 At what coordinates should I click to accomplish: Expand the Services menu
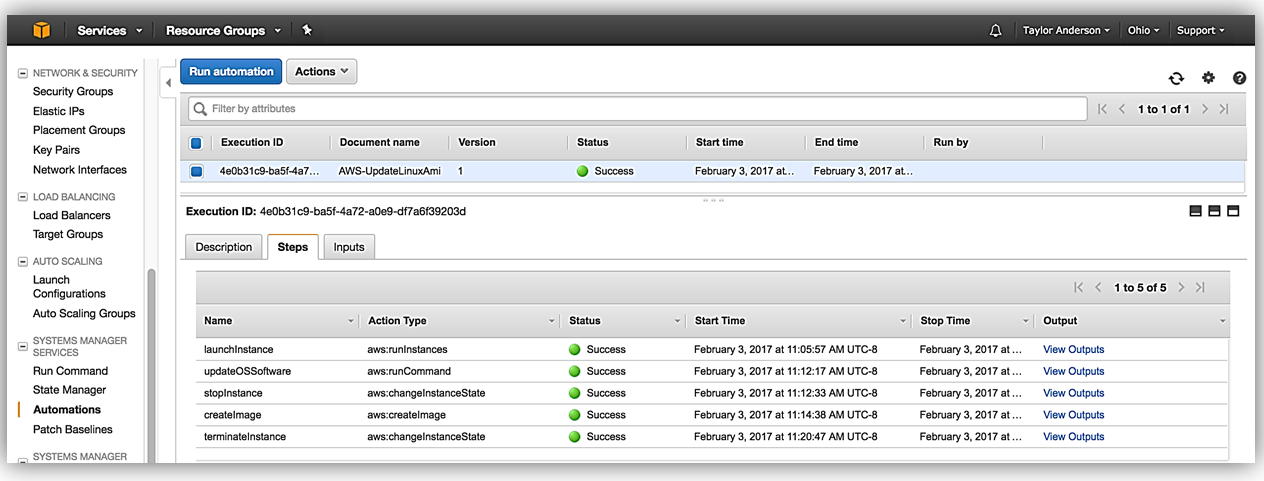click(110, 31)
